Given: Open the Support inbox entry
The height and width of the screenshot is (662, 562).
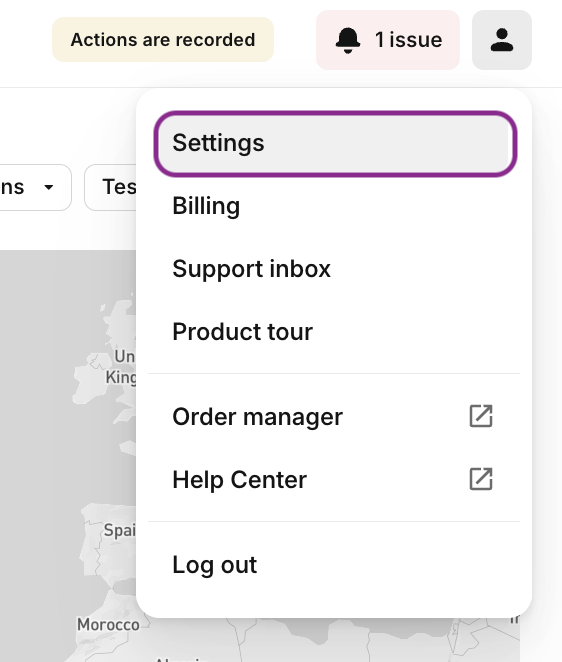Looking at the screenshot, I should click(x=335, y=269).
